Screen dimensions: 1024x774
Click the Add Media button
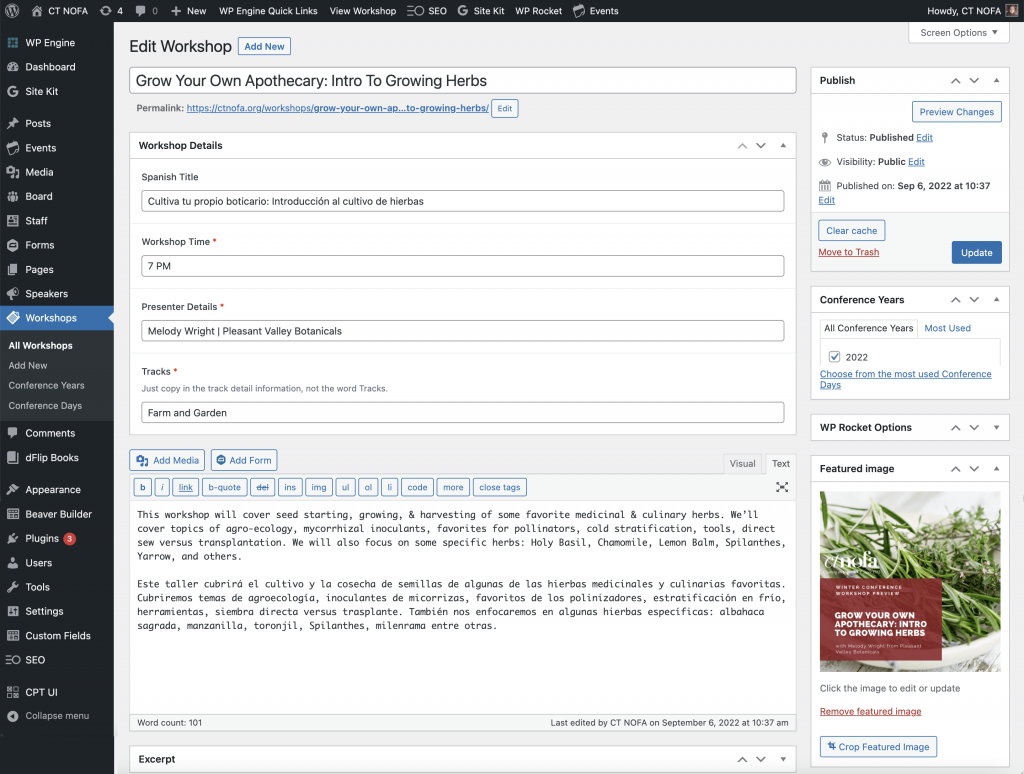tap(167, 460)
